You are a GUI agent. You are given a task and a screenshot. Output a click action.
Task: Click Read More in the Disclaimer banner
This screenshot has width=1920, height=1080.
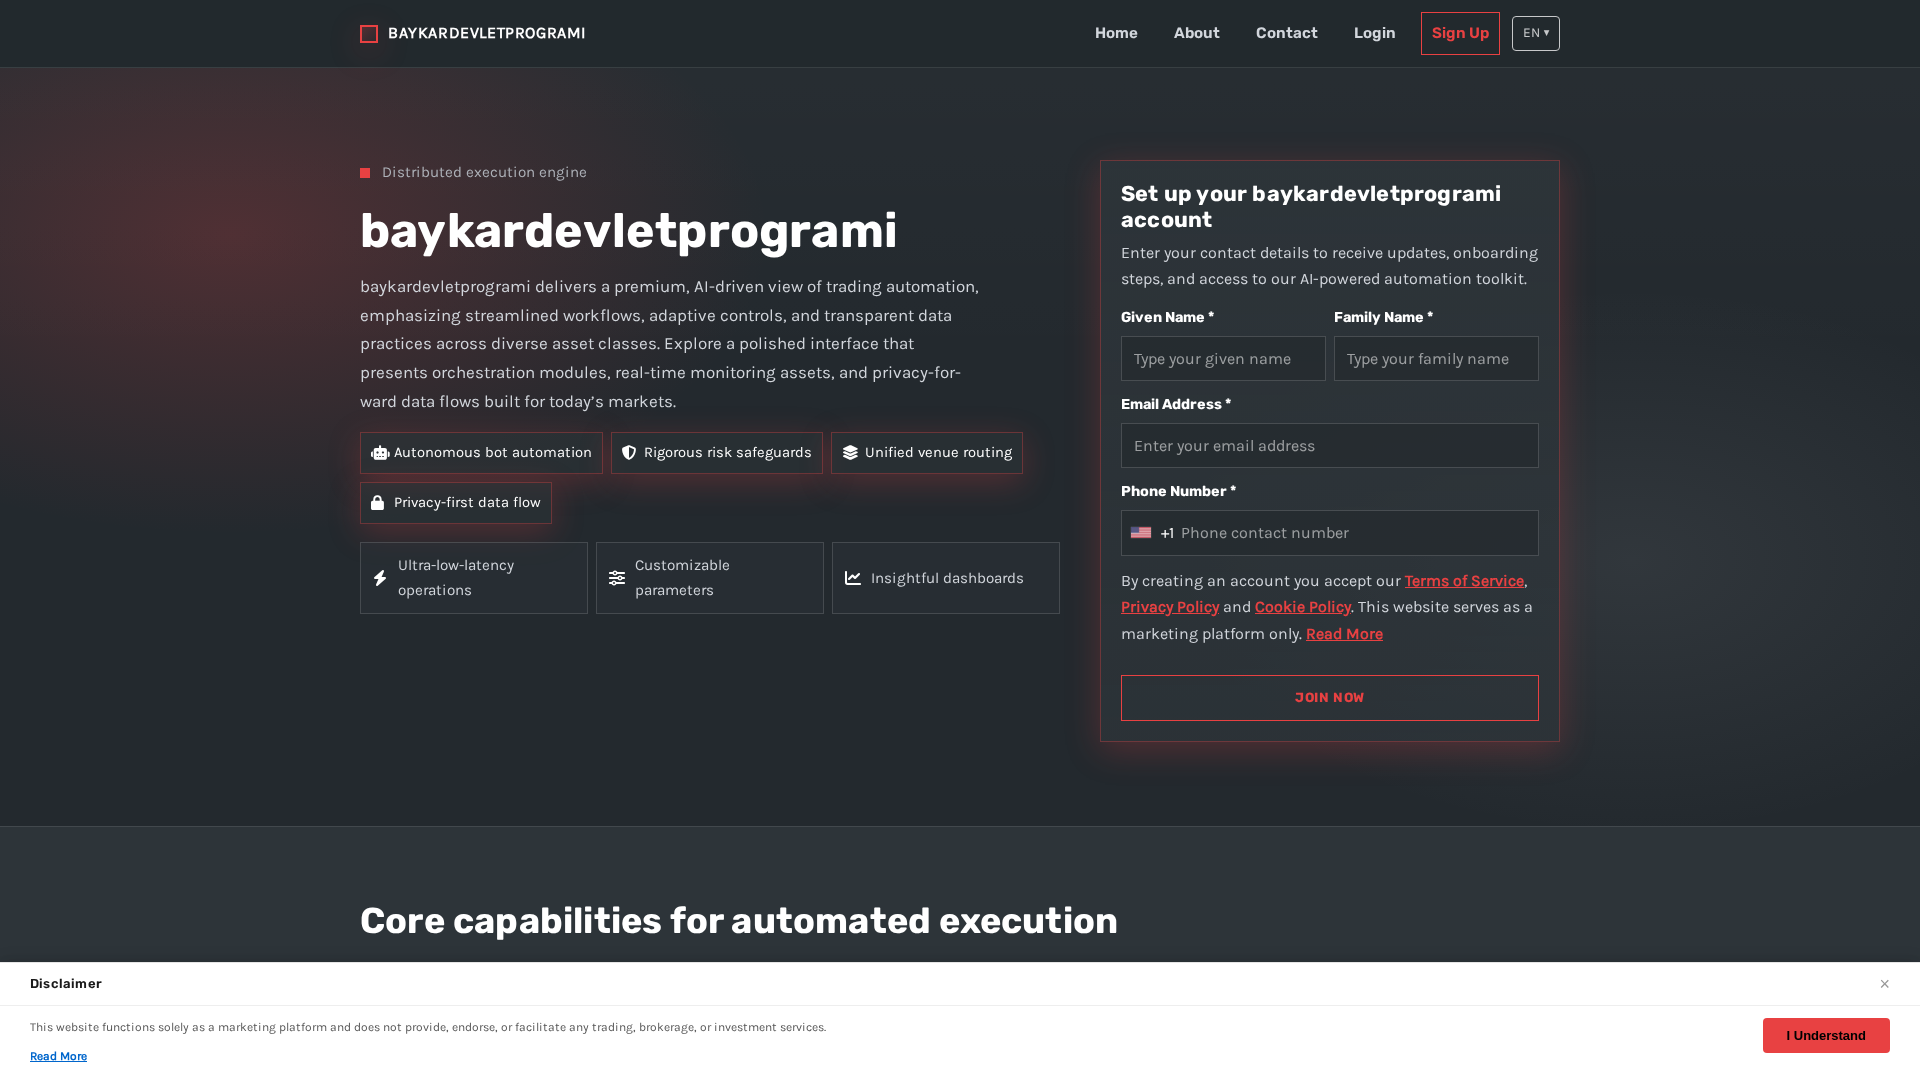click(x=58, y=1057)
